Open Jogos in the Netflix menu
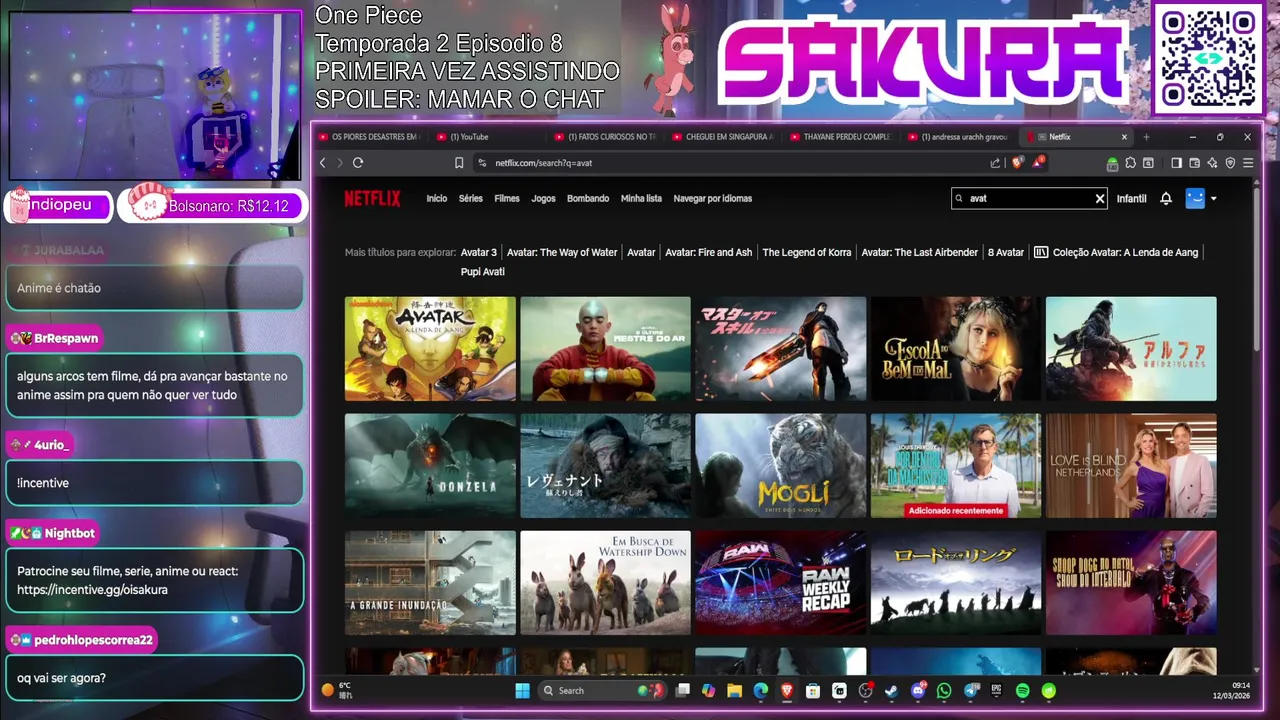Screen dimensions: 1280x720 pos(543,198)
